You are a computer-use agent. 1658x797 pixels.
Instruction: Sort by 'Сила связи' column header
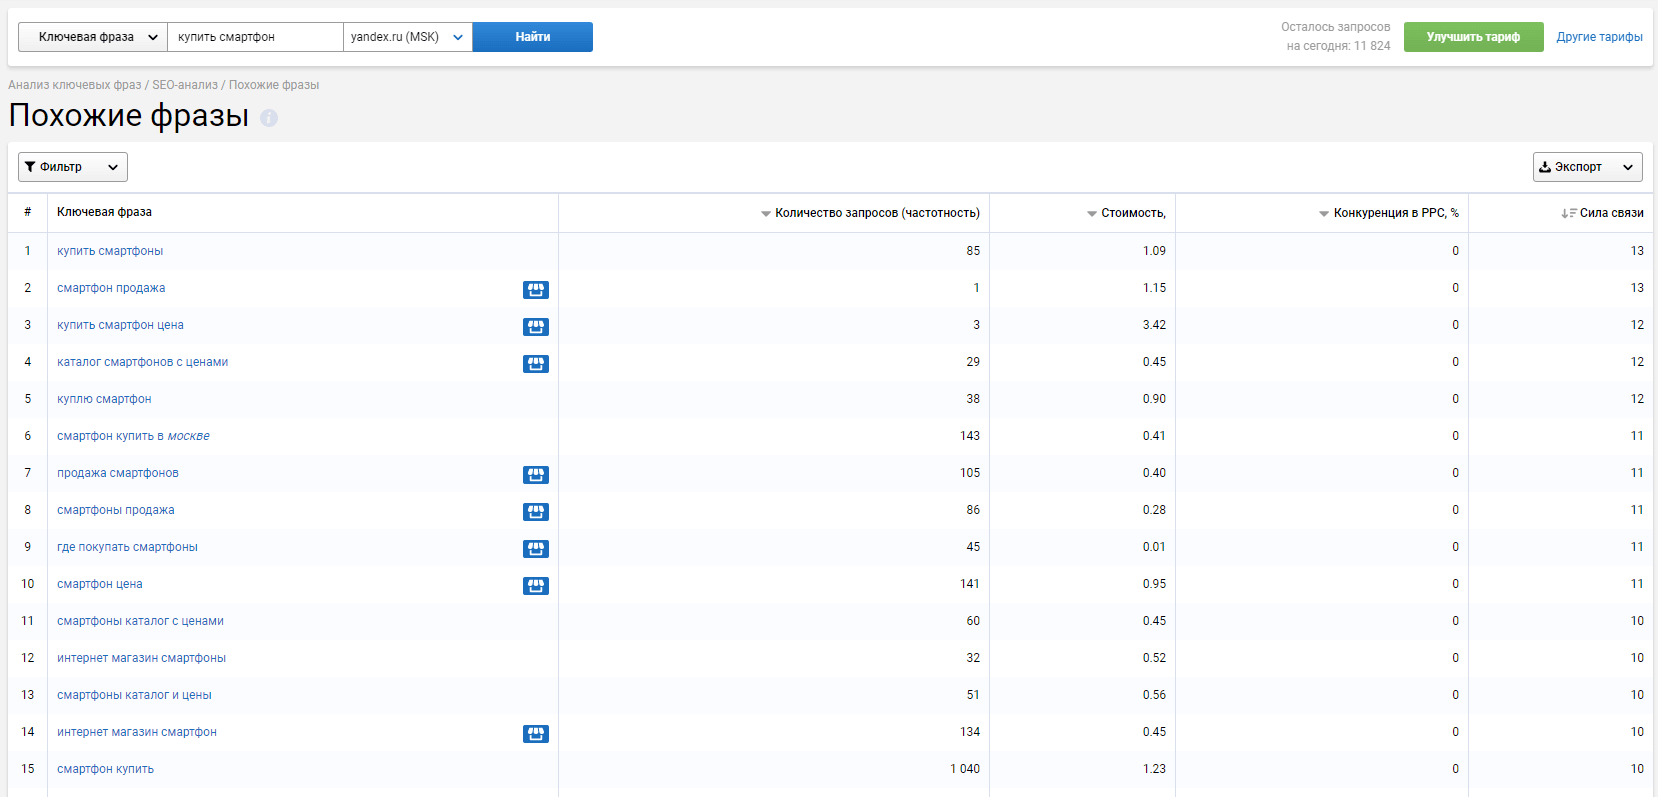point(1602,213)
